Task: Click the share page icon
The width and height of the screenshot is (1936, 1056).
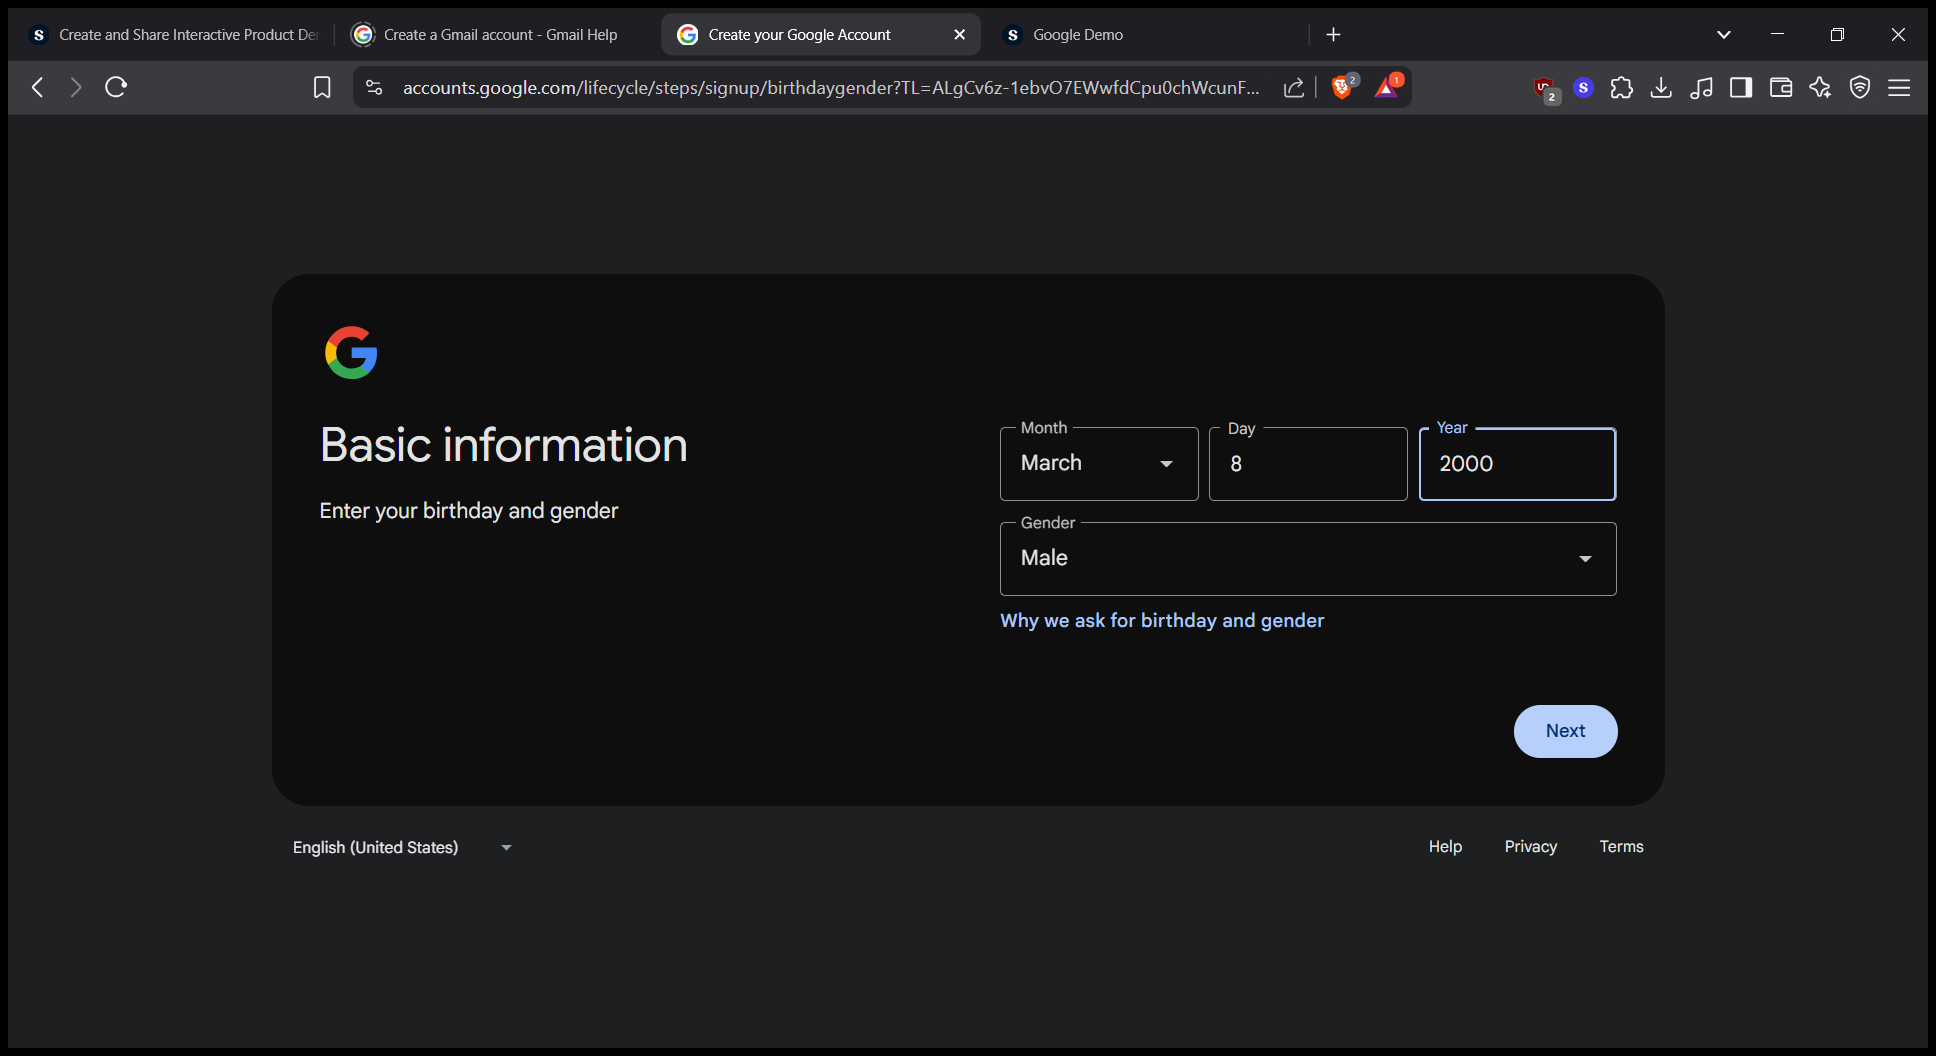Action: pos(1294,88)
